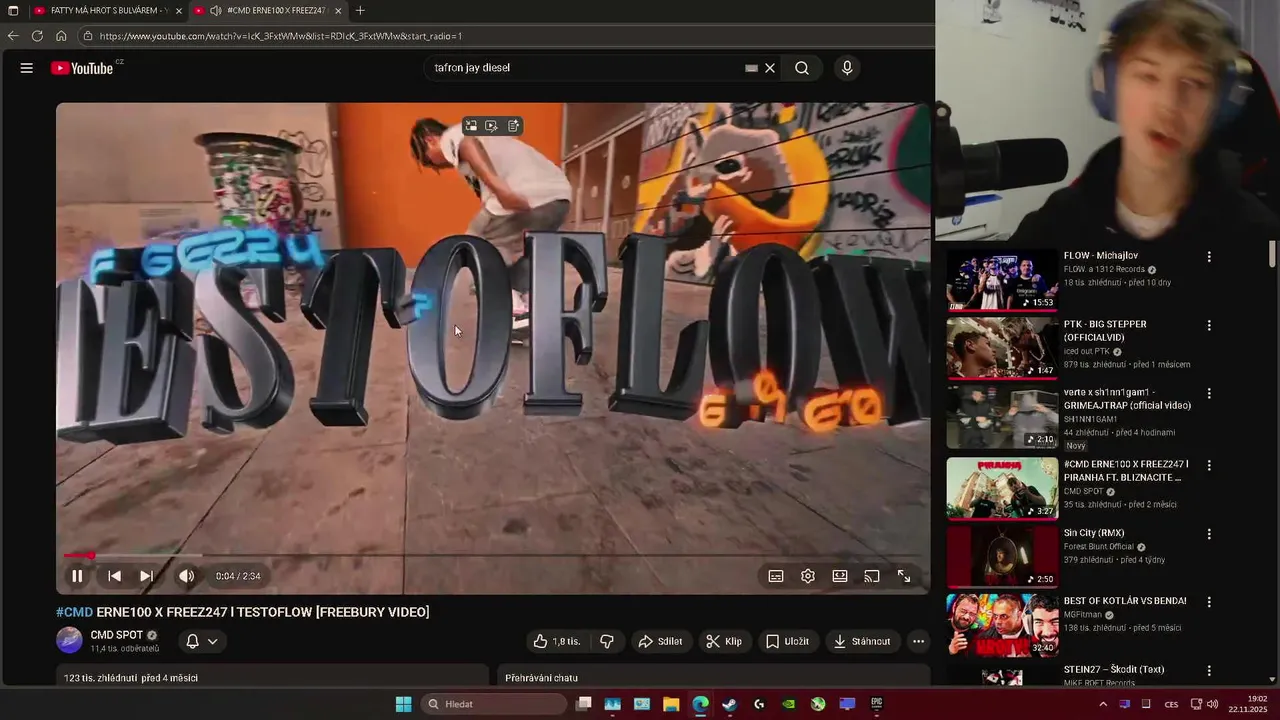
Task: Open File Explorer from taskbar
Action: click(x=671, y=704)
